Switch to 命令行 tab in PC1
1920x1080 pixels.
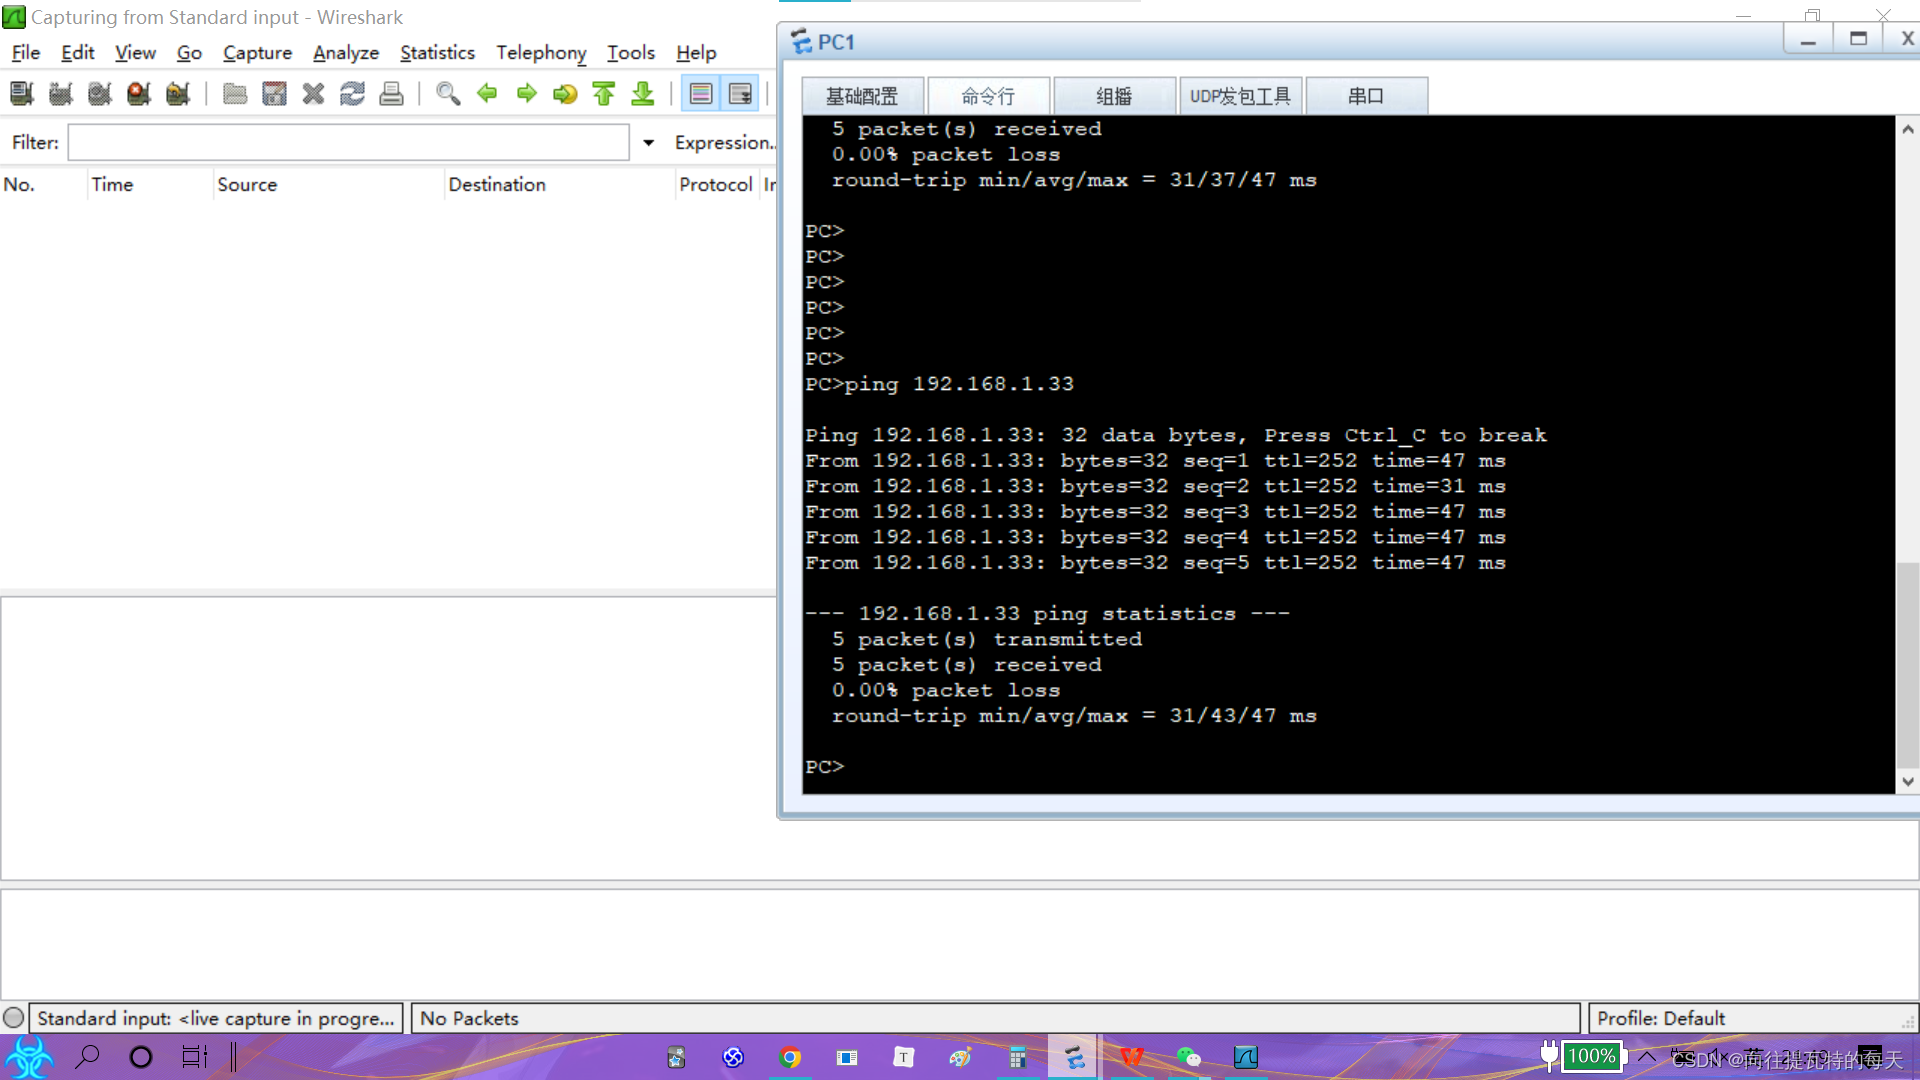point(988,96)
